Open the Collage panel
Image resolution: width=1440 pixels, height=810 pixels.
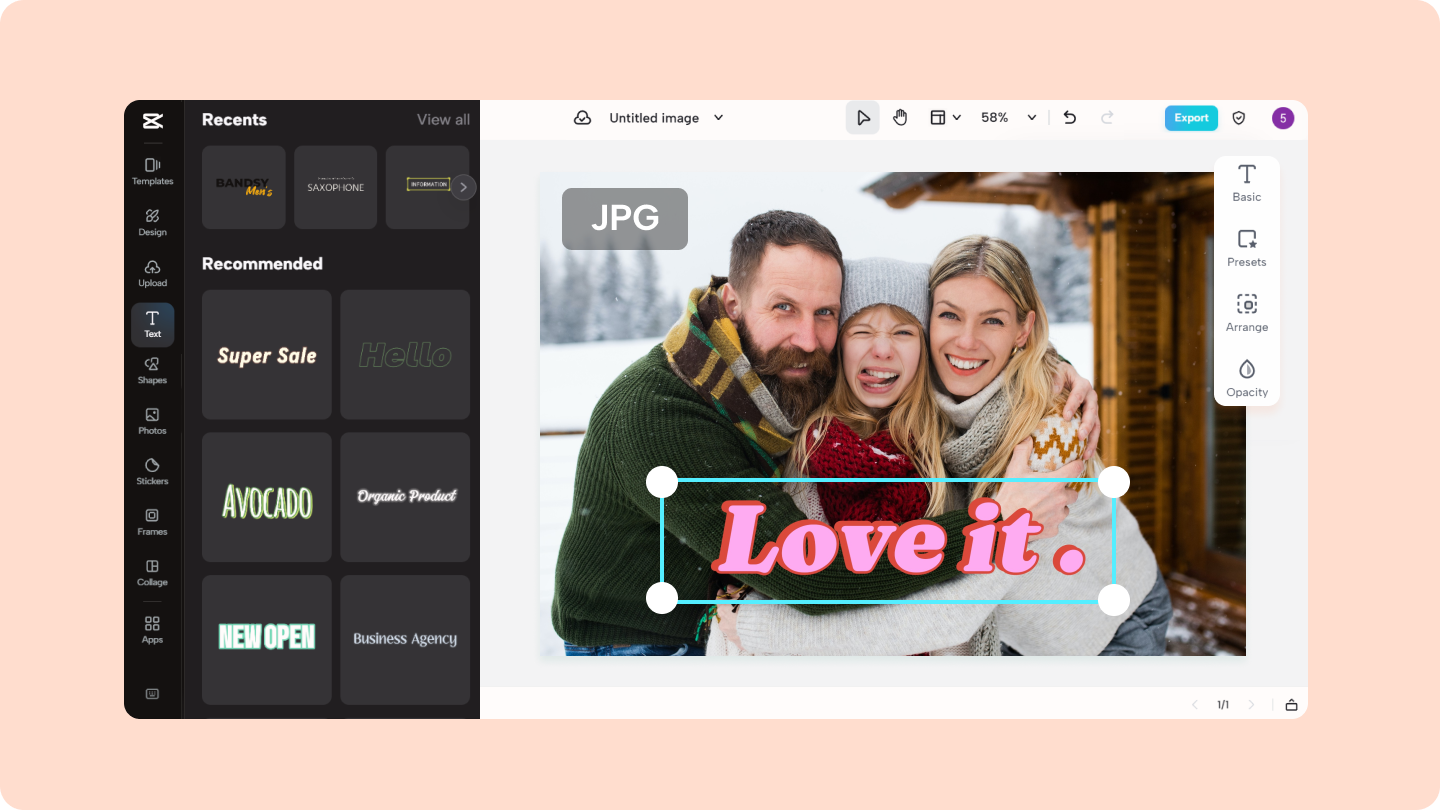coord(152,573)
